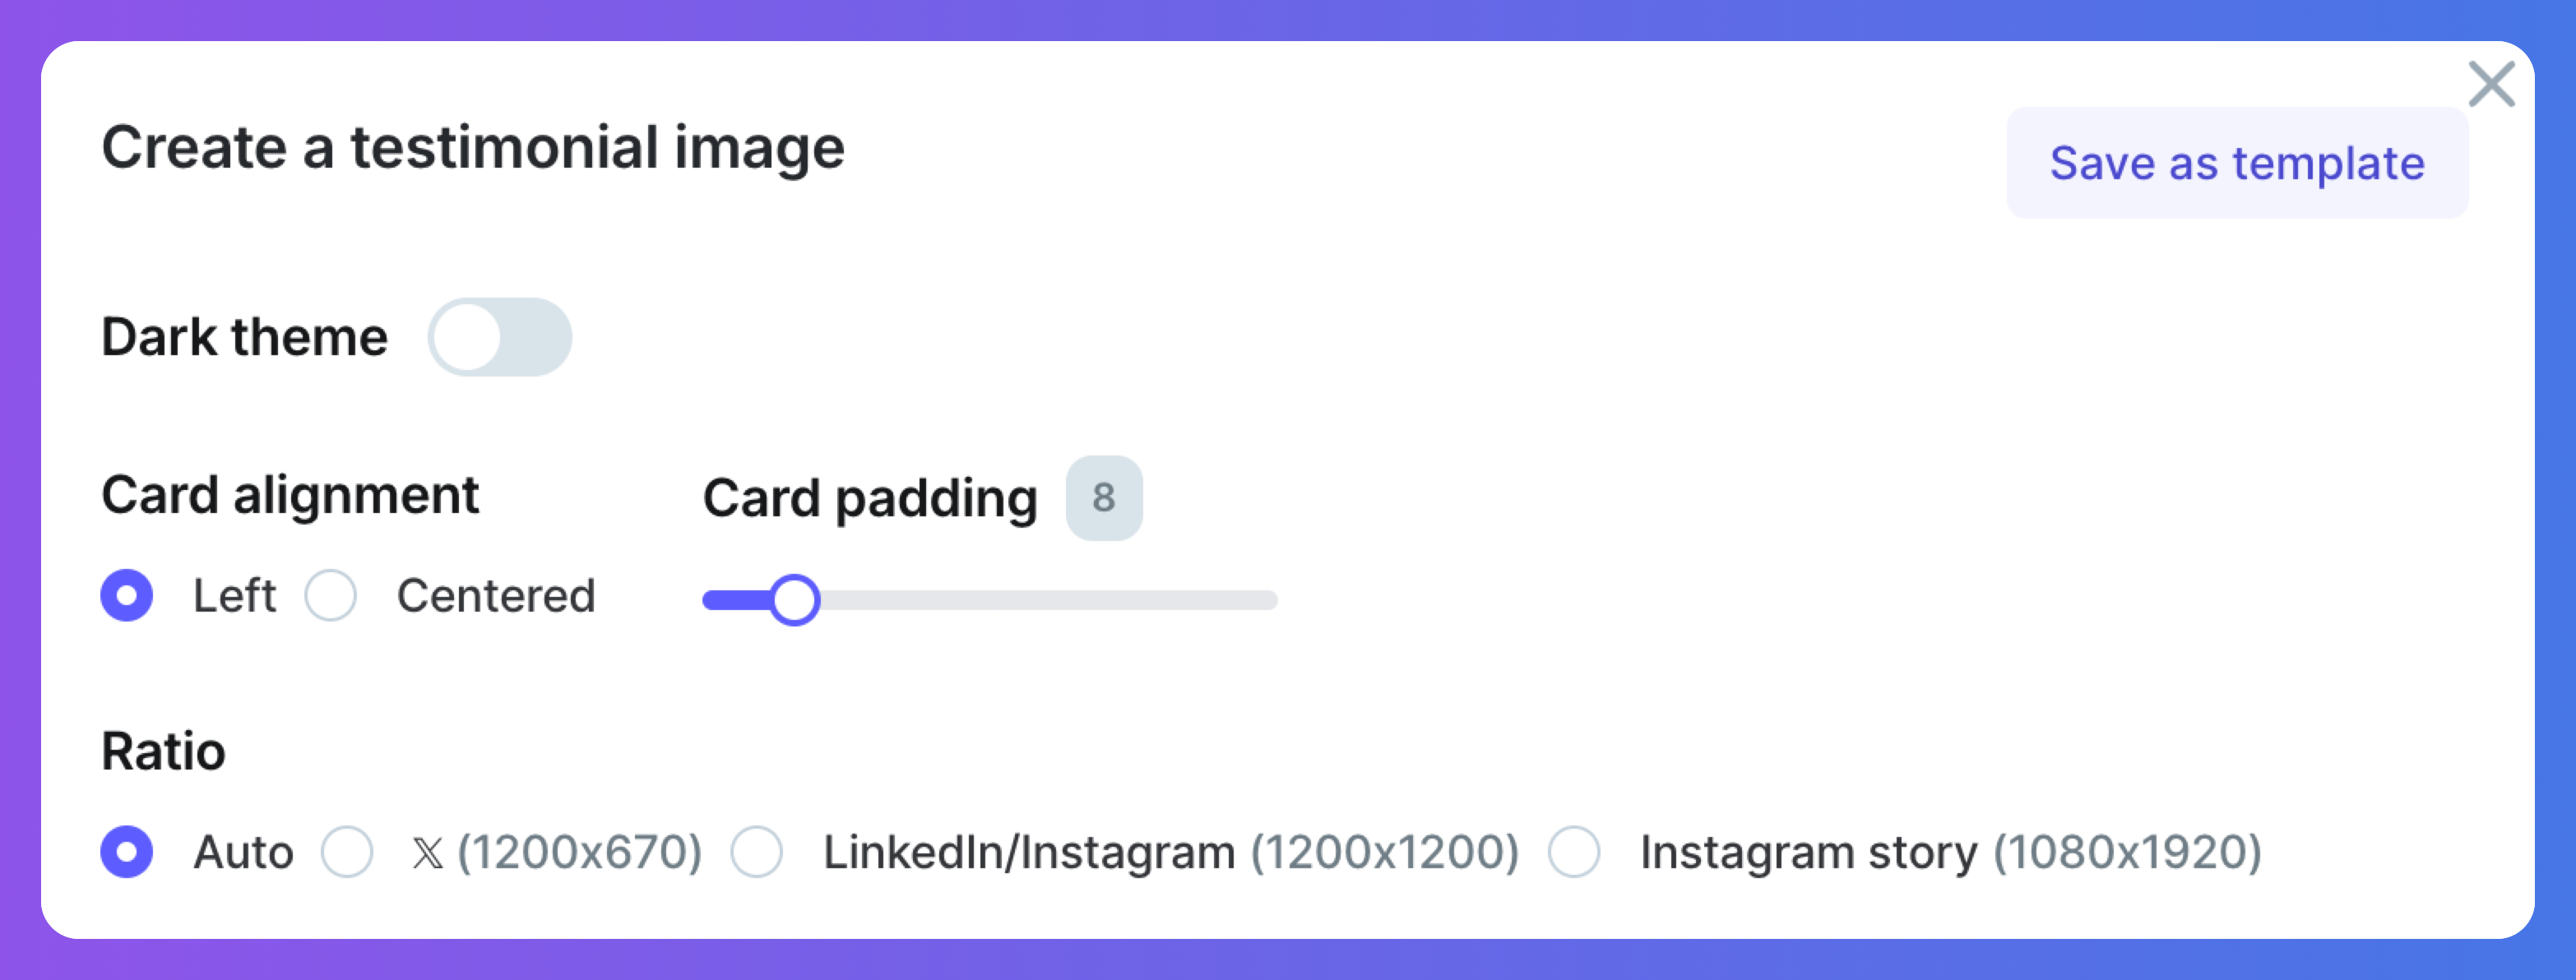This screenshot has height=980, width=2576.
Task: Close the testimonial image dialog
Action: [x=2490, y=84]
